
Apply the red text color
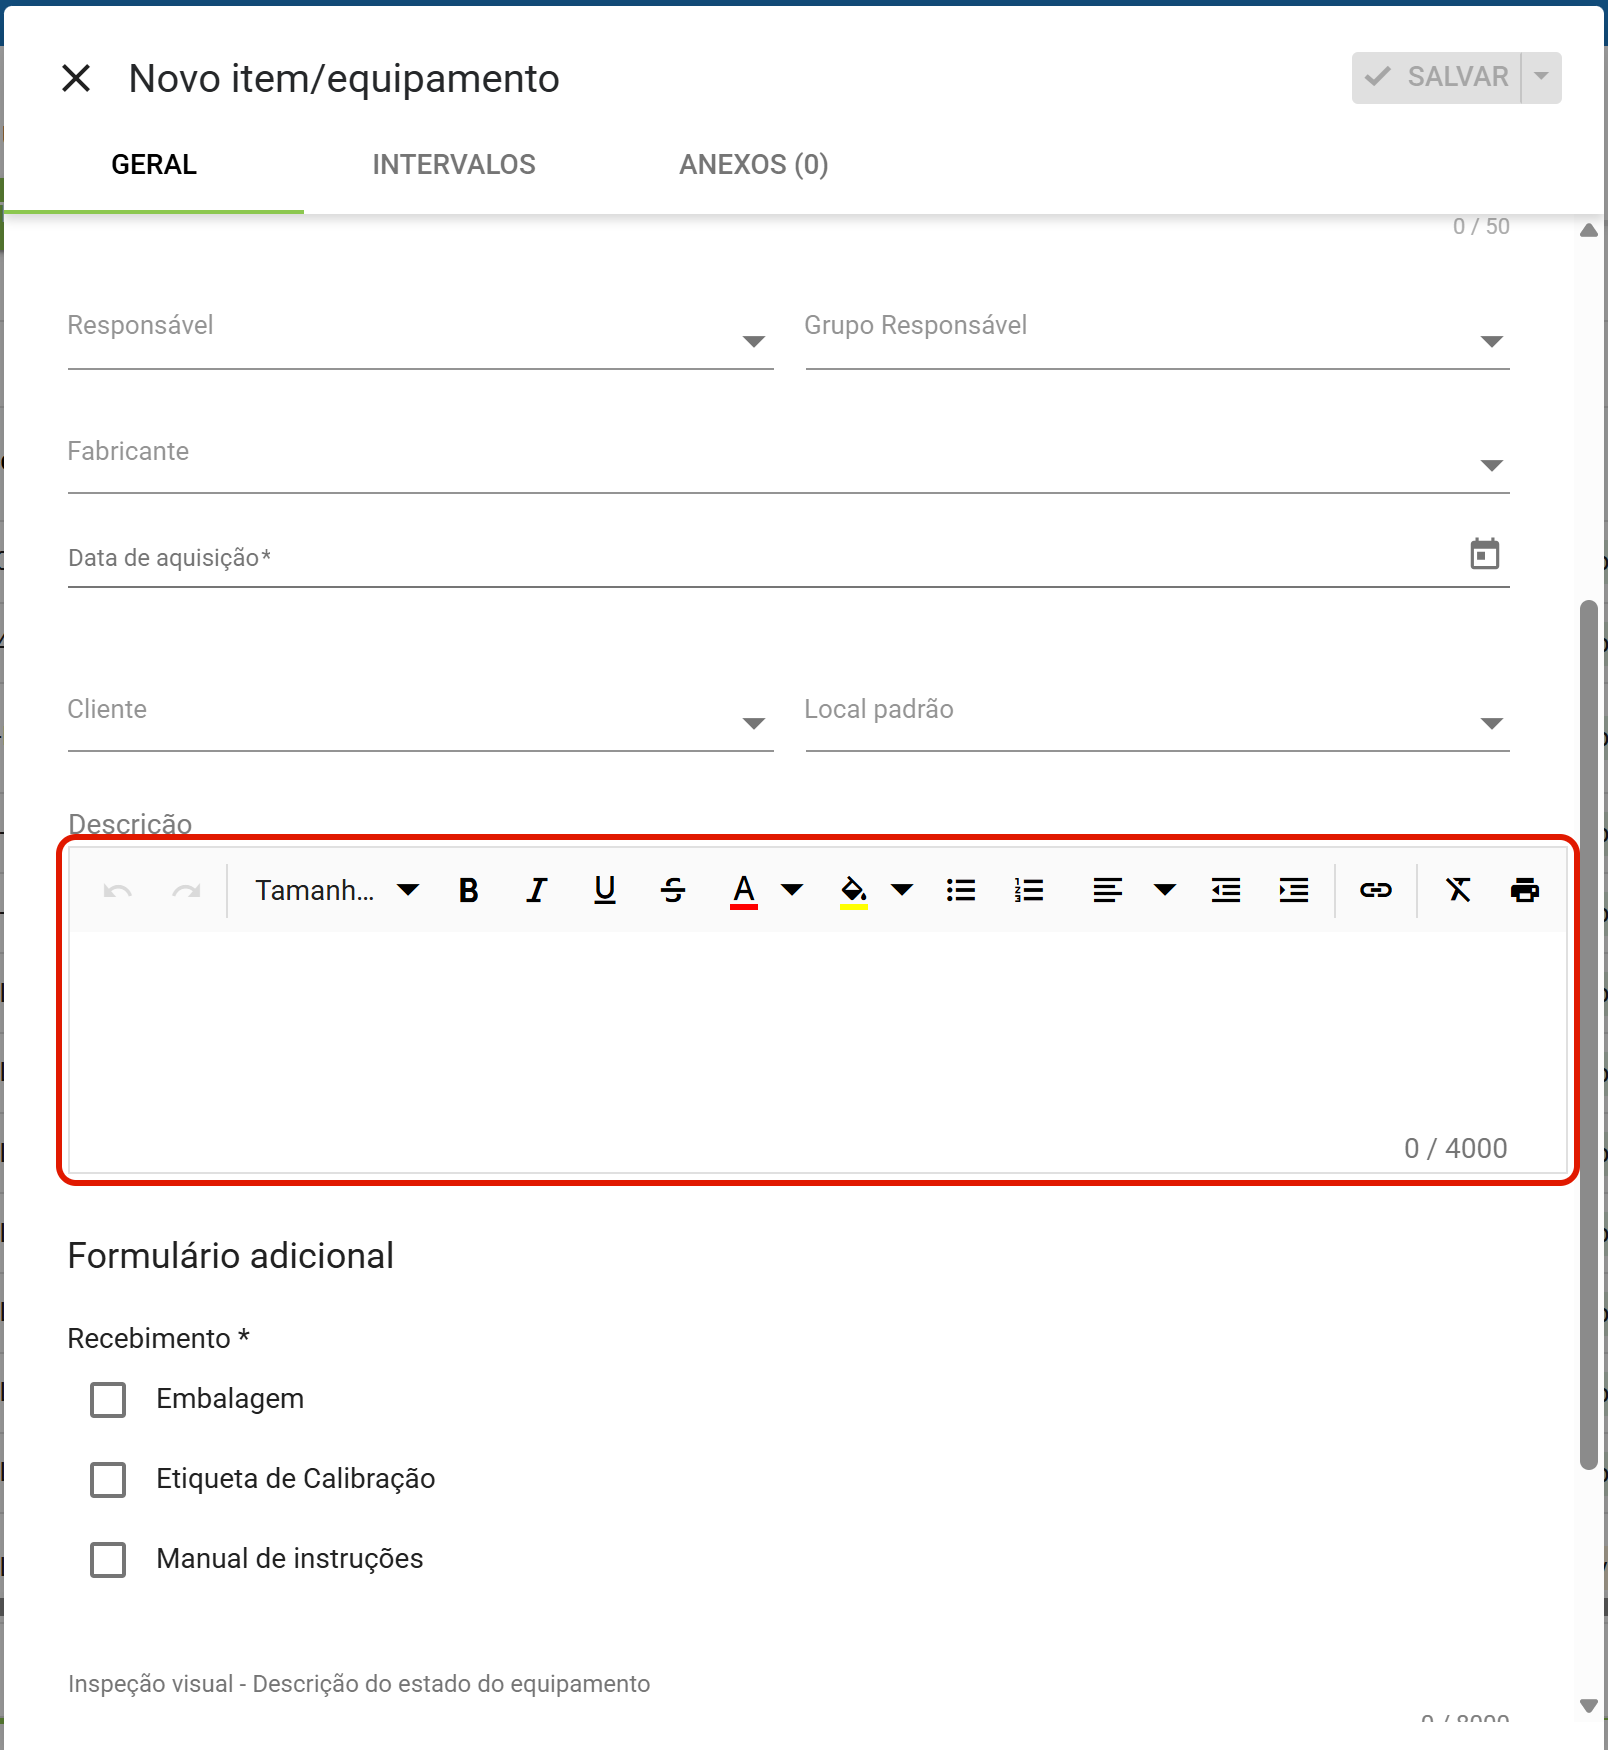click(744, 890)
